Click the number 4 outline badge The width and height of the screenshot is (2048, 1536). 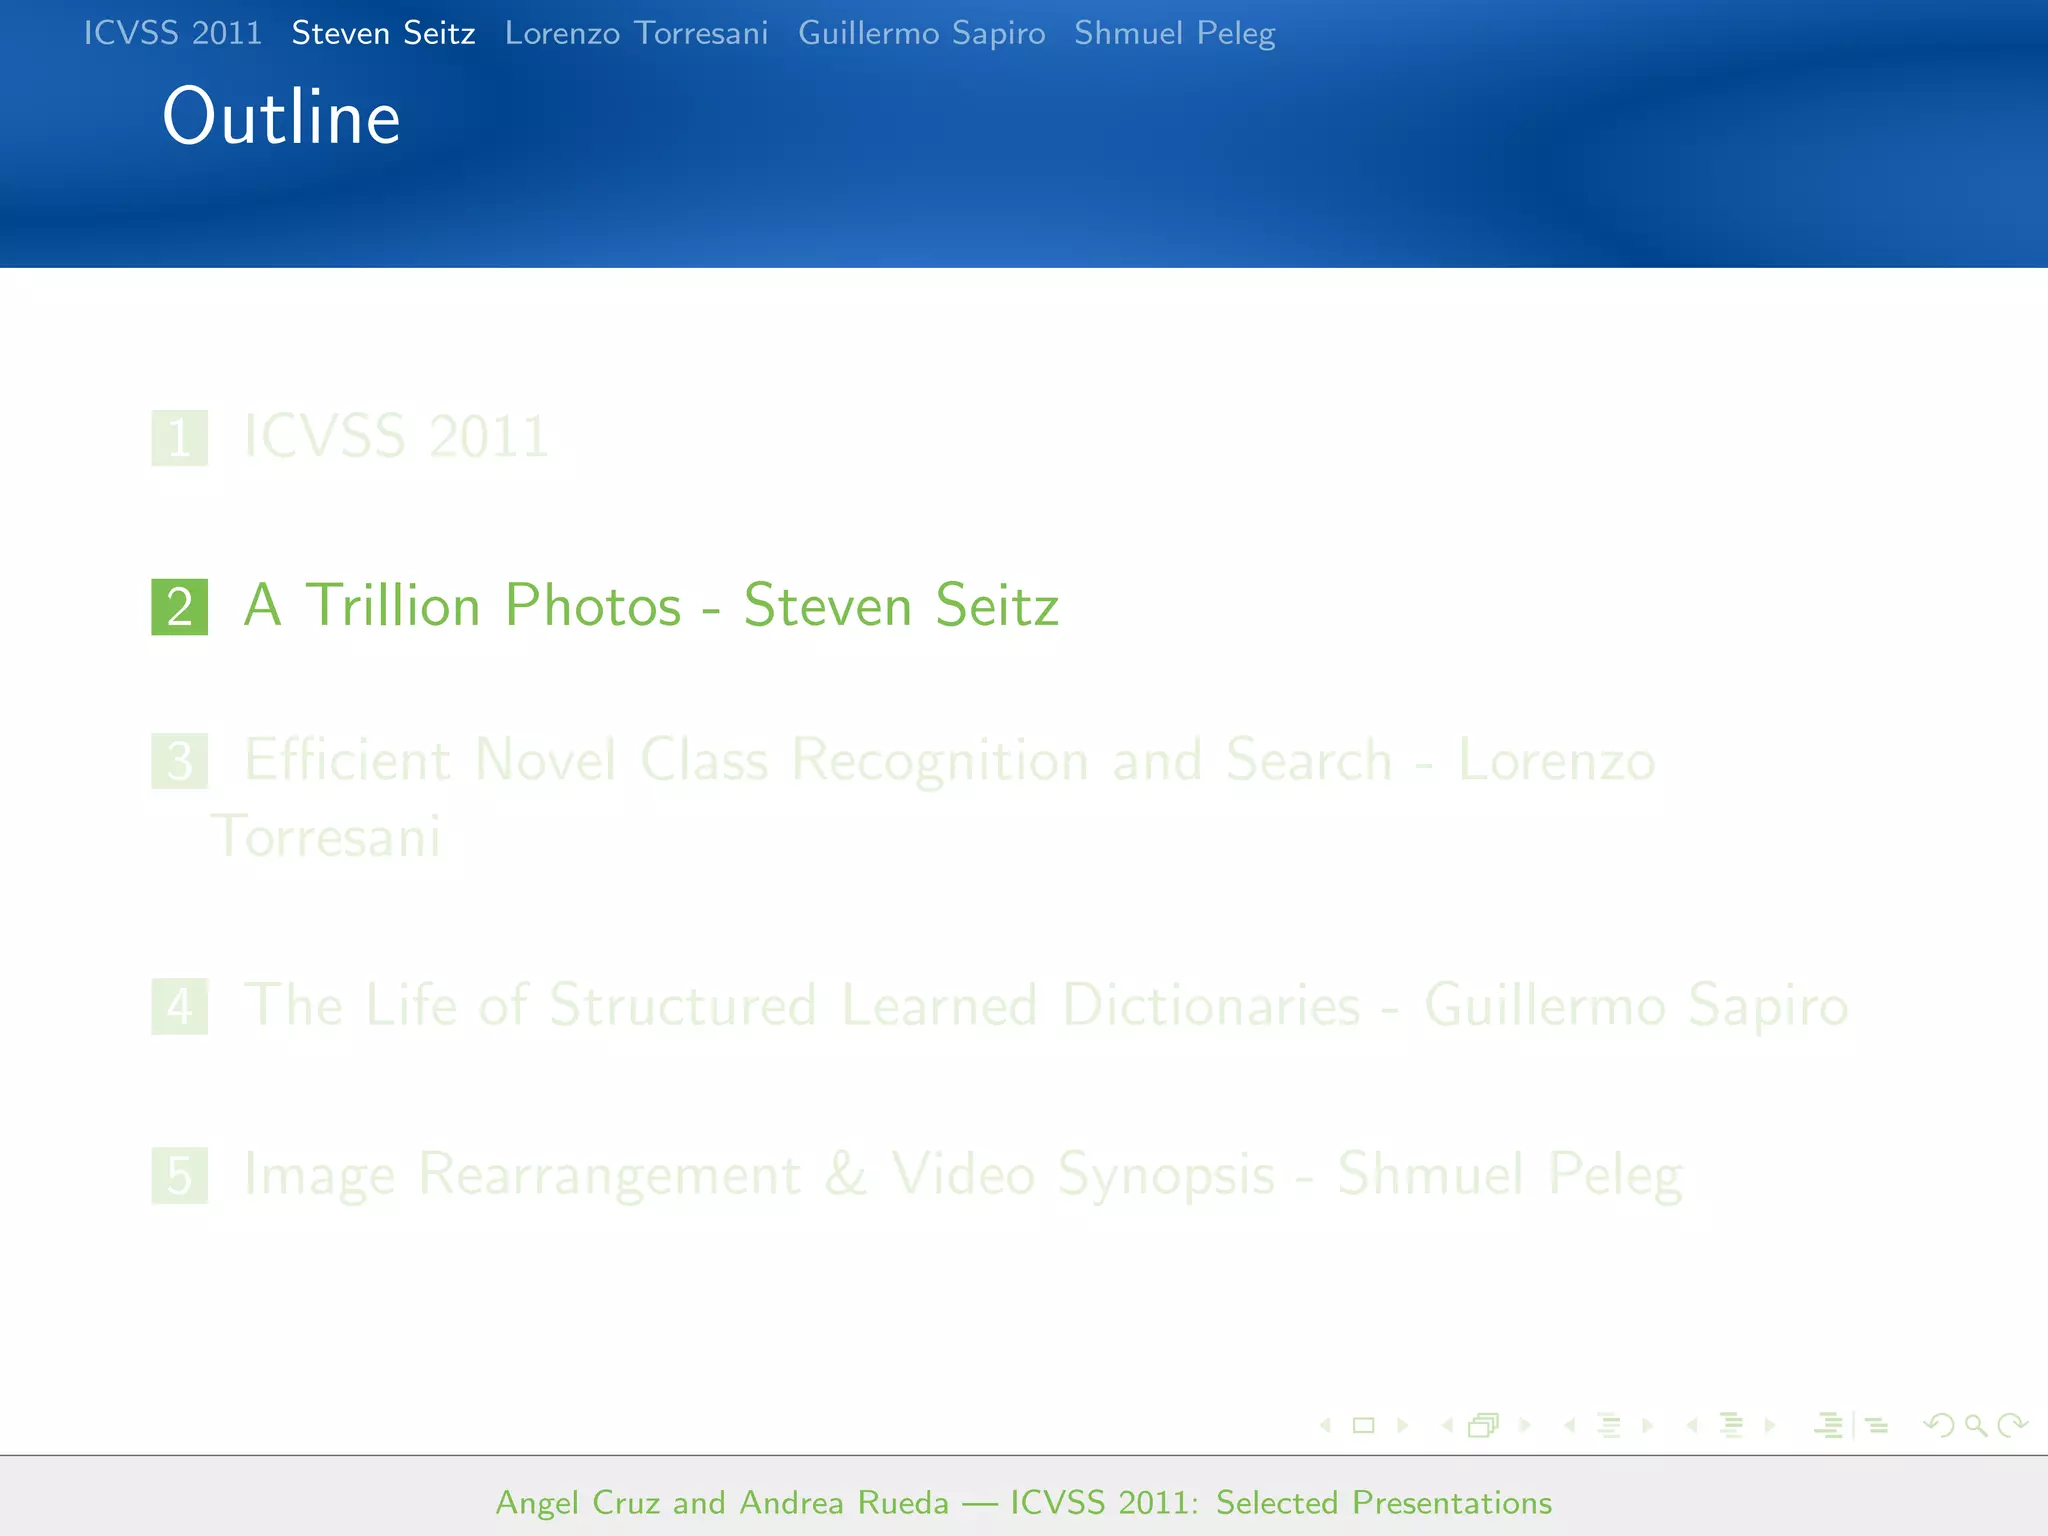180,1006
